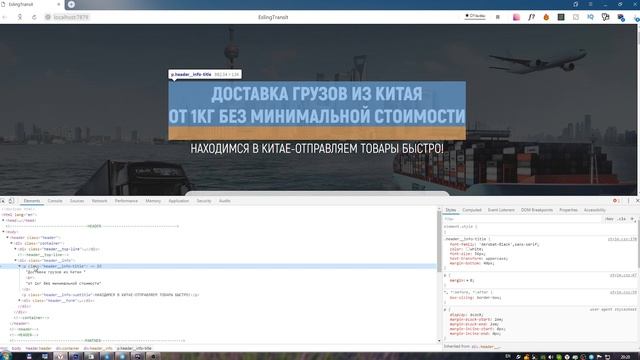Select the Accessibility pane tab
640x360 pixels.
coord(594,210)
